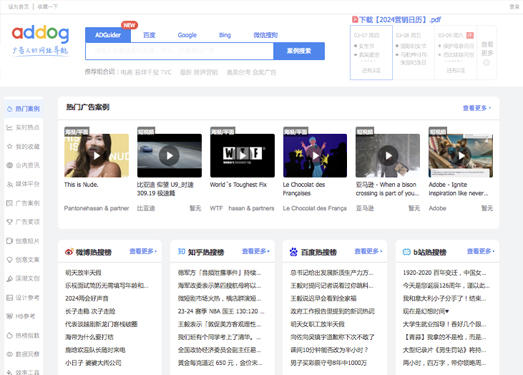Select the Google search tab

click(x=187, y=35)
